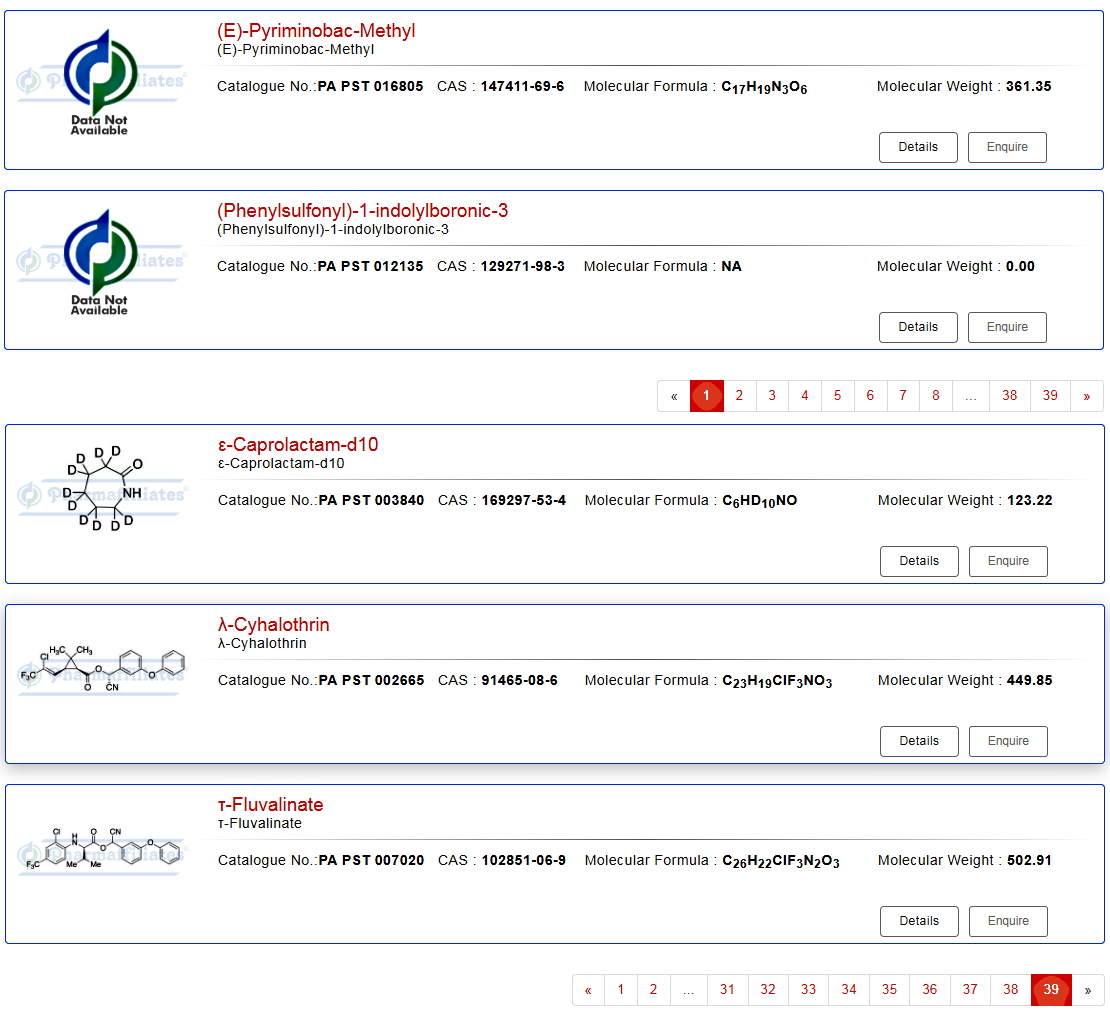Select page 31 in lower pagination
1110x1013 pixels.
728,990
